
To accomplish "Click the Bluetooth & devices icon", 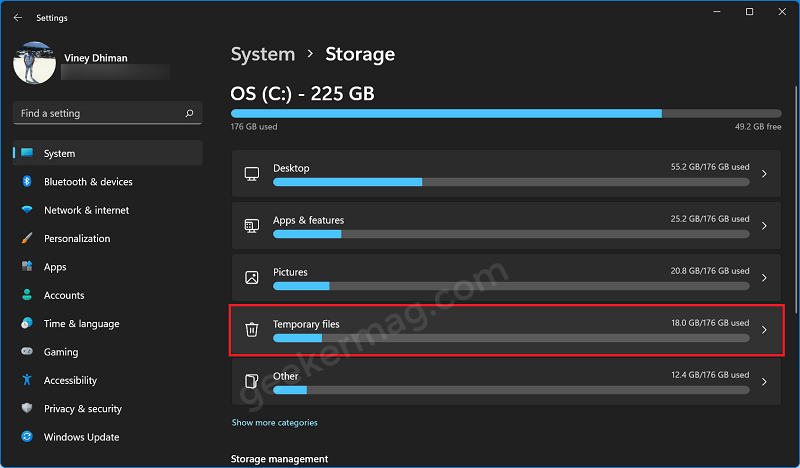I will [27, 182].
